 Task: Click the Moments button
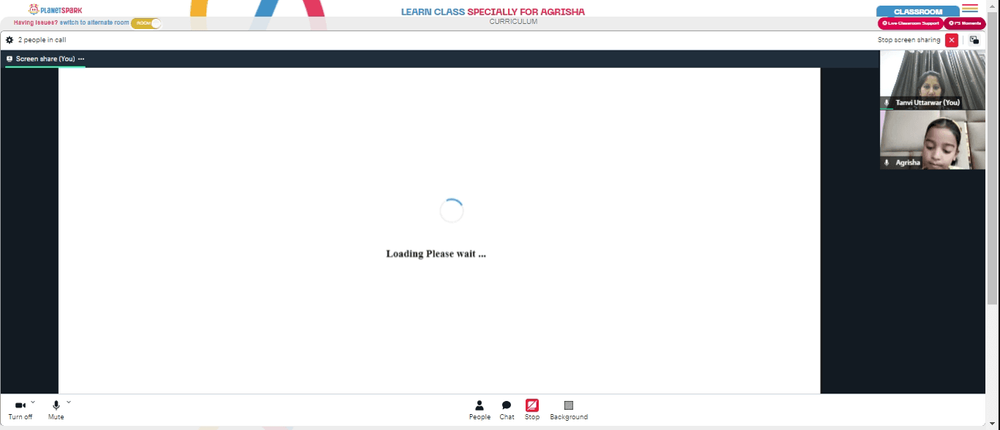[965, 23]
